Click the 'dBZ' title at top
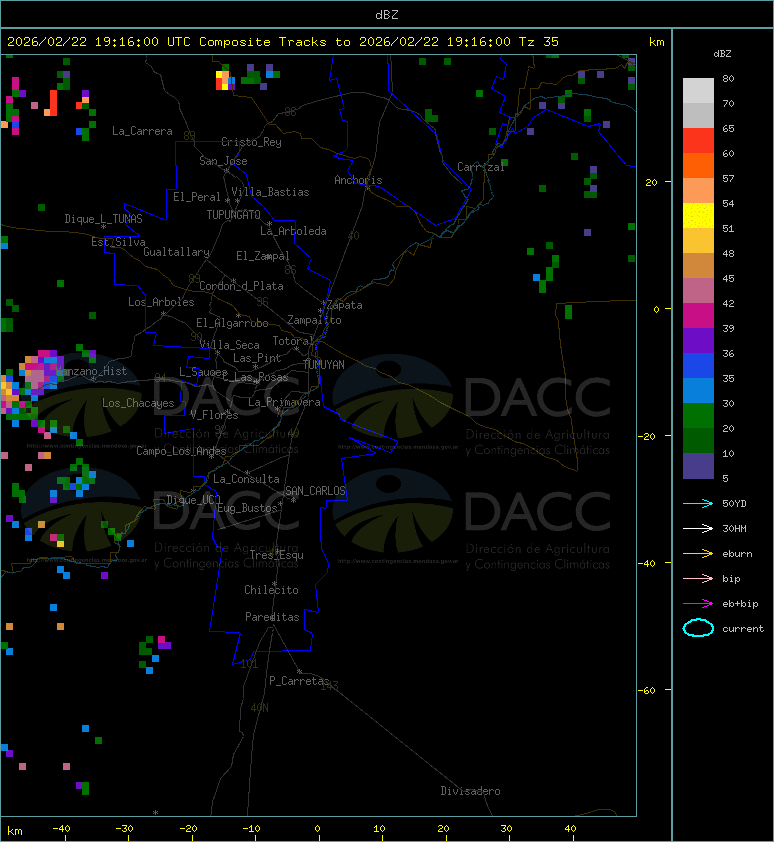Image resolution: width=774 pixels, height=842 pixels. 387,14
